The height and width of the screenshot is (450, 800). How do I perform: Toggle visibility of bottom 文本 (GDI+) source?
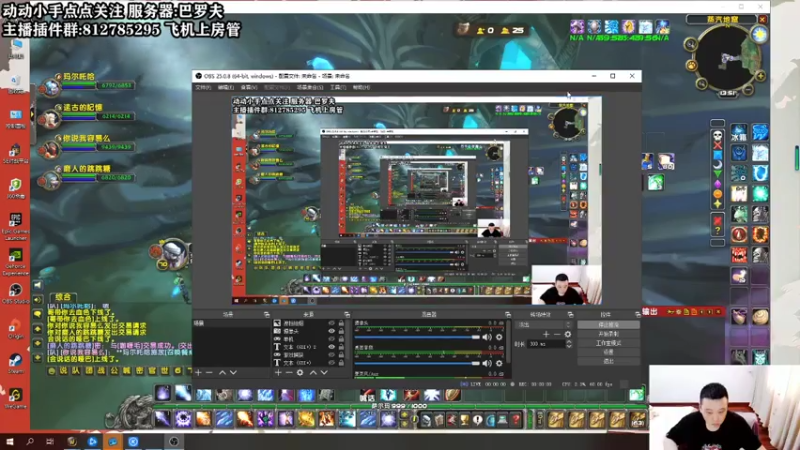coord(332,363)
